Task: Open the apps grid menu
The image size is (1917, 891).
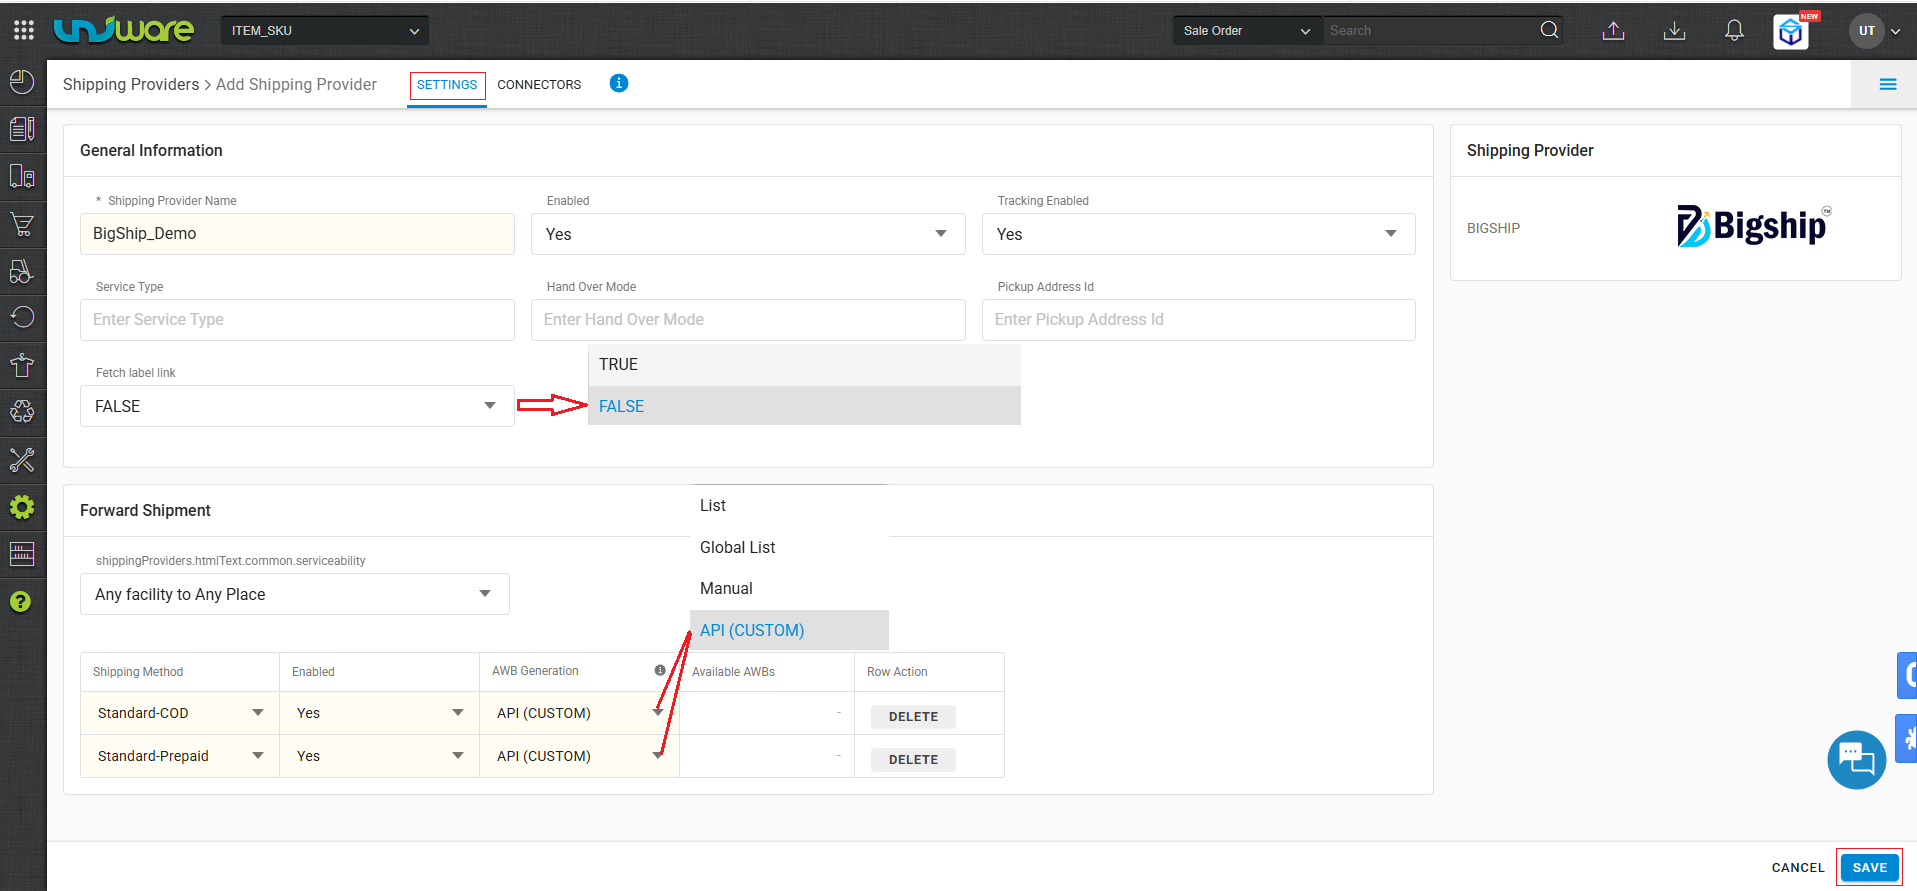Action: click(24, 30)
